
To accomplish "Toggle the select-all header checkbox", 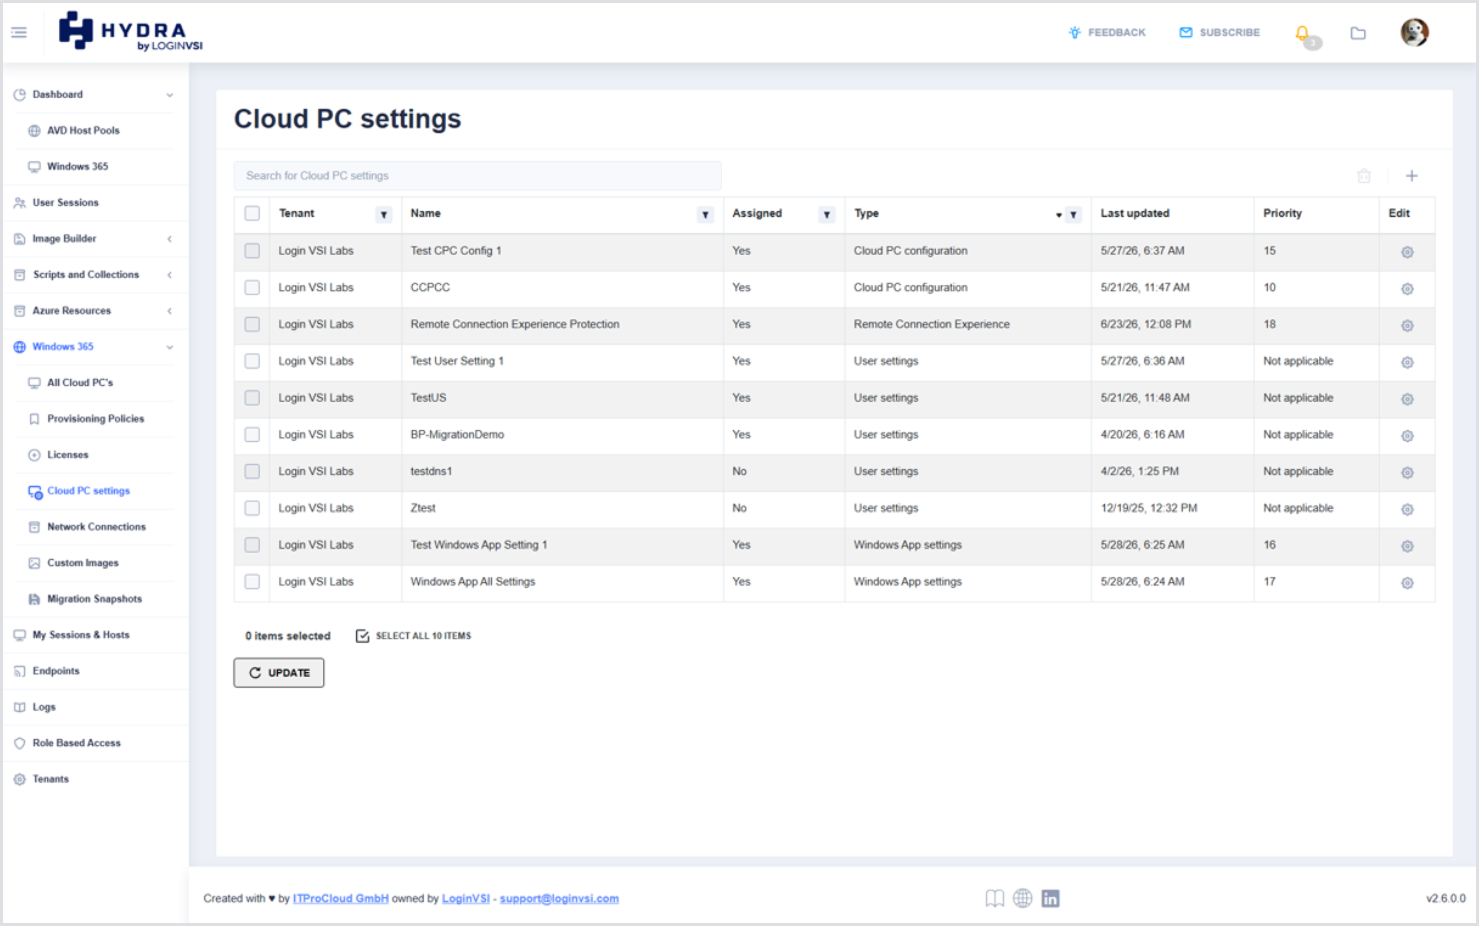I will pyautogui.click(x=252, y=214).
